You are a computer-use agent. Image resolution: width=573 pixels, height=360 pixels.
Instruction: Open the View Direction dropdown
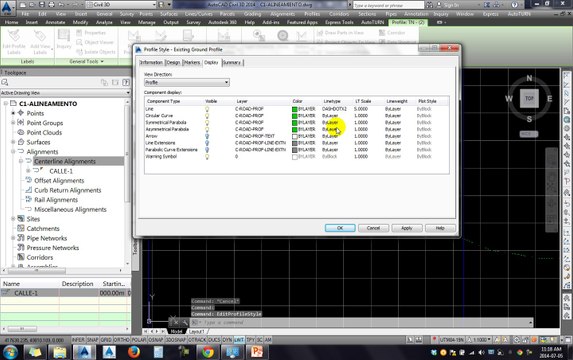click(187, 83)
